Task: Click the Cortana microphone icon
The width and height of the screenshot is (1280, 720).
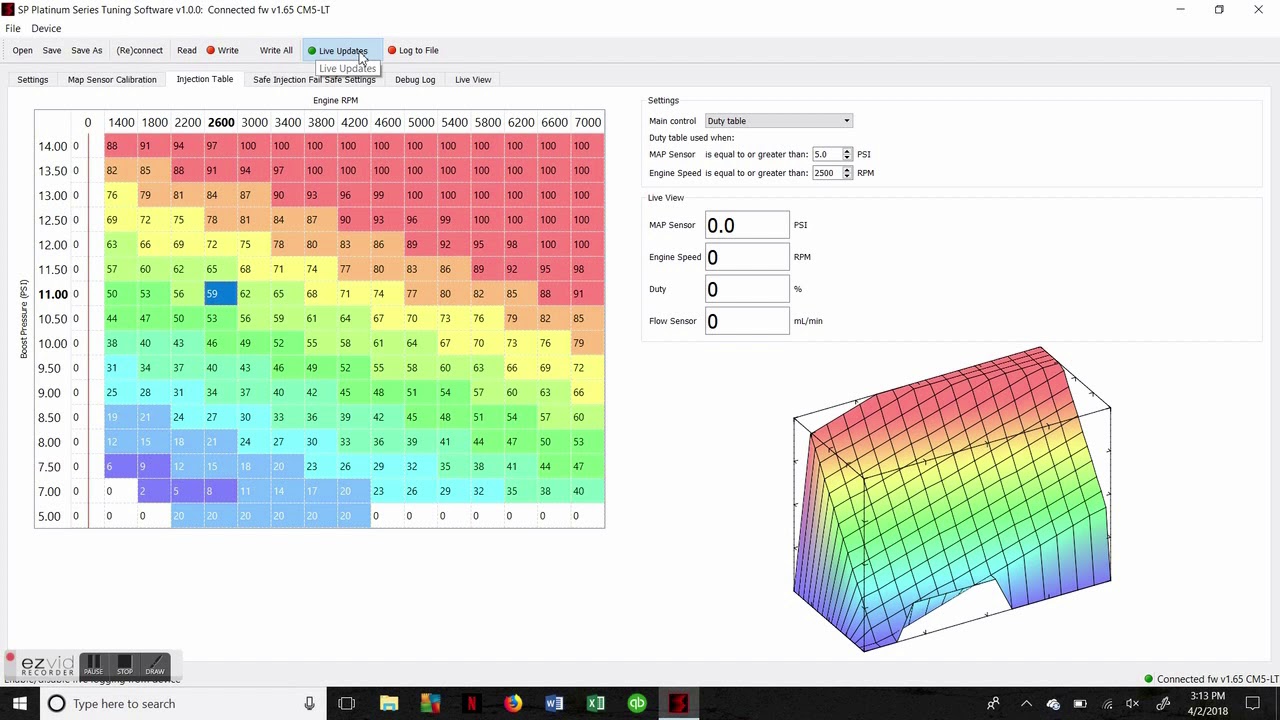Action: tap(310, 704)
